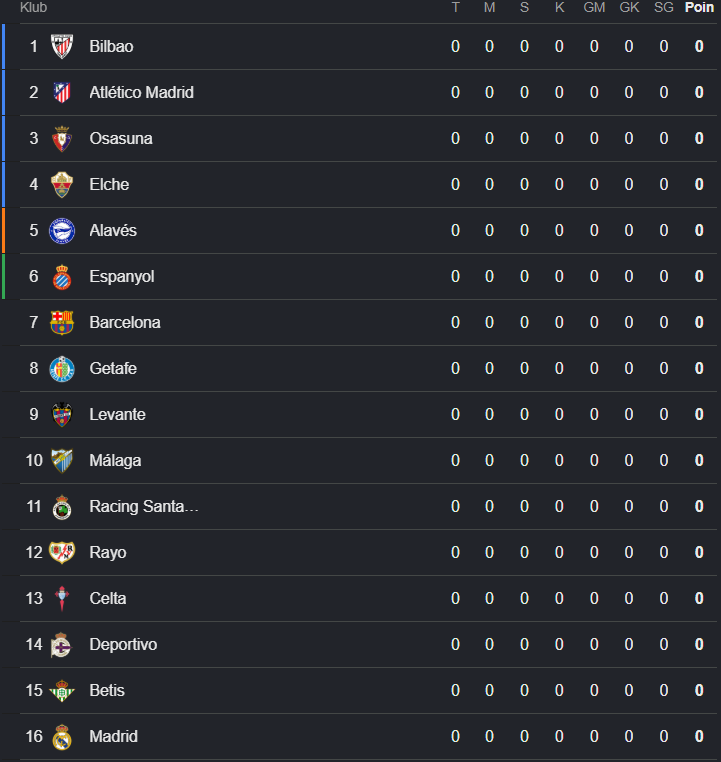721x762 pixels.
Task: Click the Real Madrid crest icon
Action: tap(62, 736)
